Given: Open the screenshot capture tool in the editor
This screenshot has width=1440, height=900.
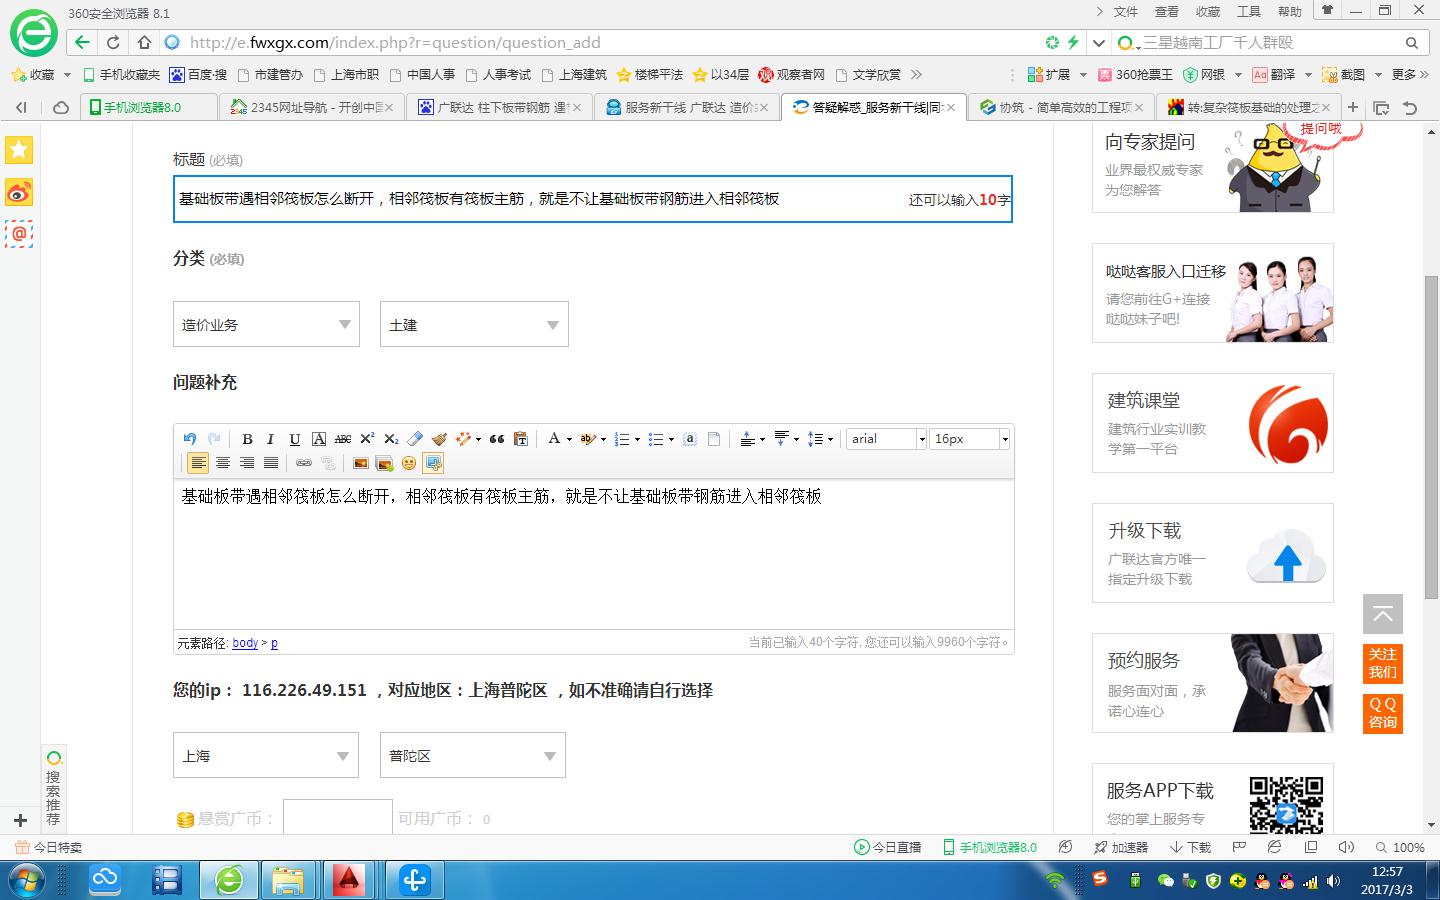Looking at the screenshot, I should point(433,463).
